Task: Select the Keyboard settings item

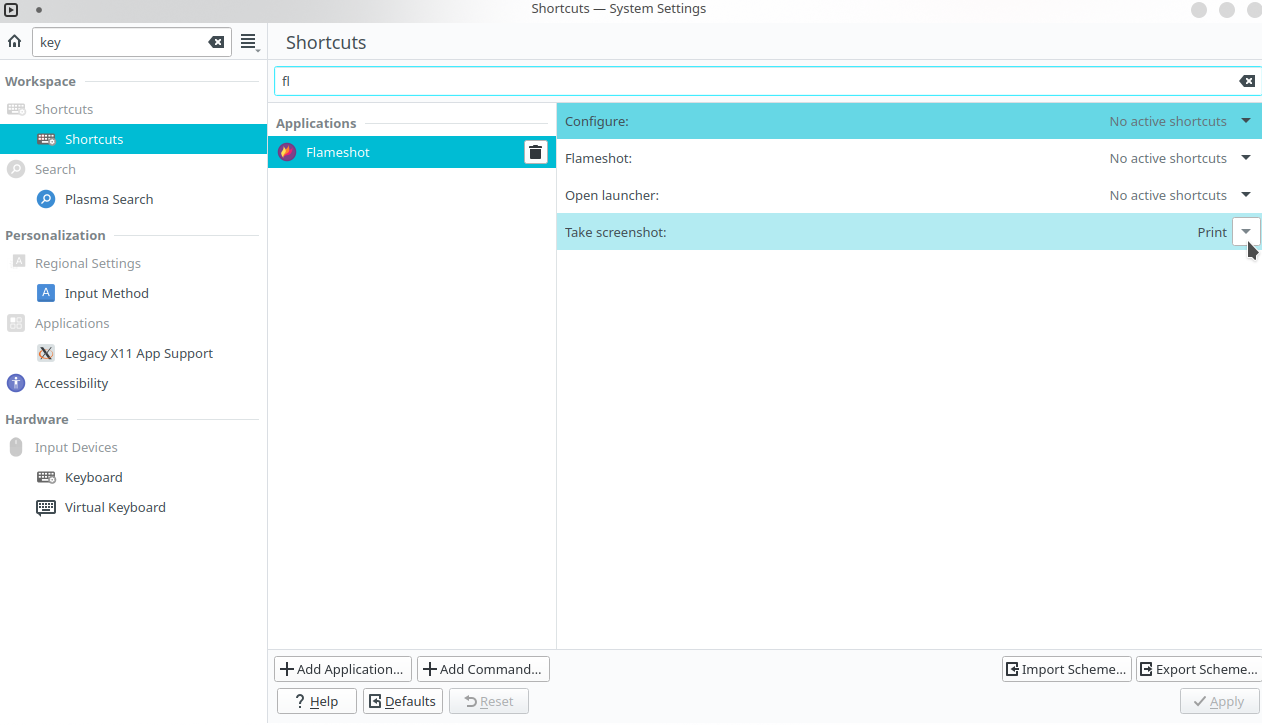Action: click(93, 477)
